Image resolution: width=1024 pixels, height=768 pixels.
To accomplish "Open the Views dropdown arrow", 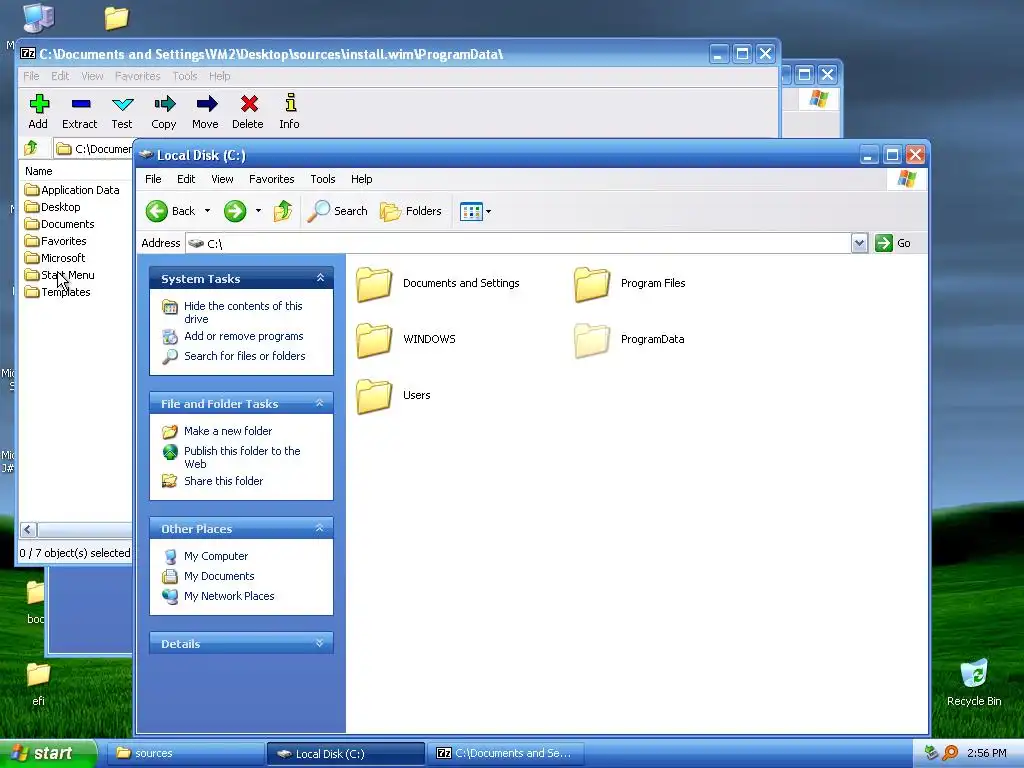I will tap(488, 212).
